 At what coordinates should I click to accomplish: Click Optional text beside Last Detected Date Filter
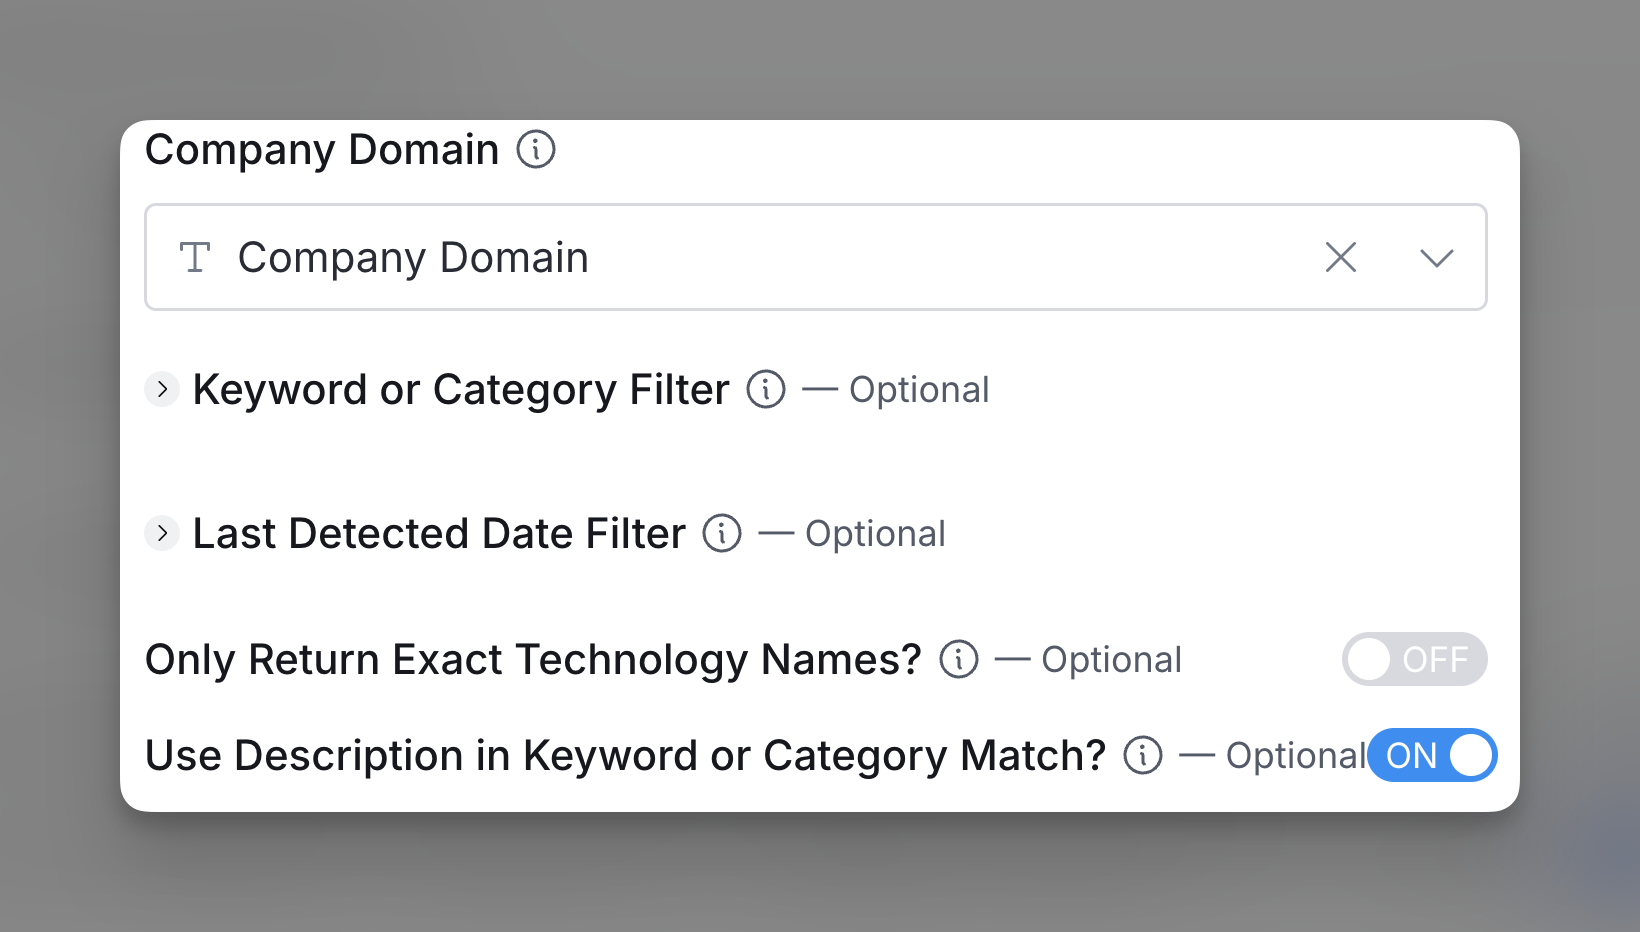click(x=875, y=533)
